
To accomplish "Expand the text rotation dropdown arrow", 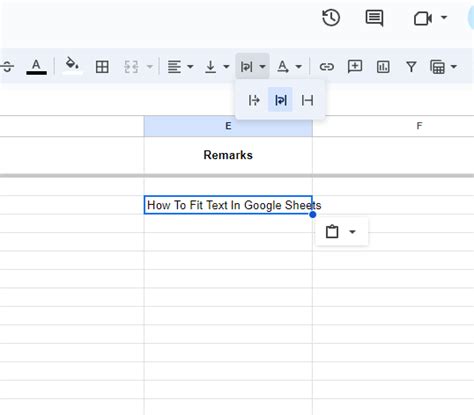I will pos(299,67).
